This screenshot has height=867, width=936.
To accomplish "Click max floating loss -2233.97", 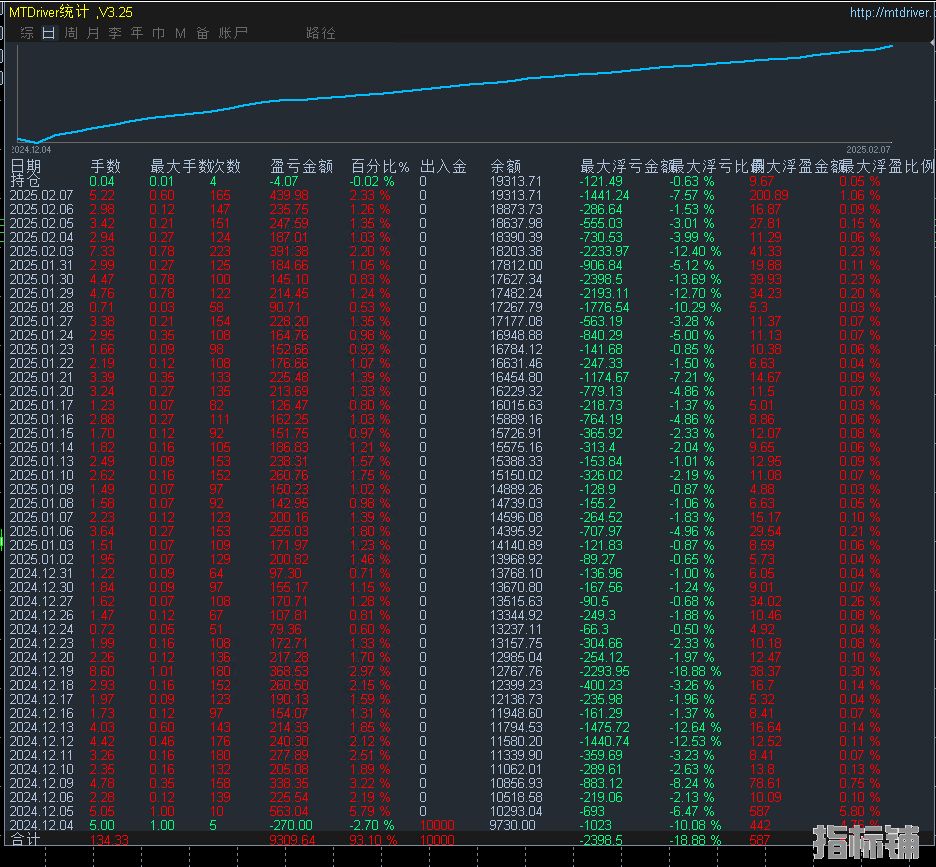I will pyautogui.click(x=605, y=251).
